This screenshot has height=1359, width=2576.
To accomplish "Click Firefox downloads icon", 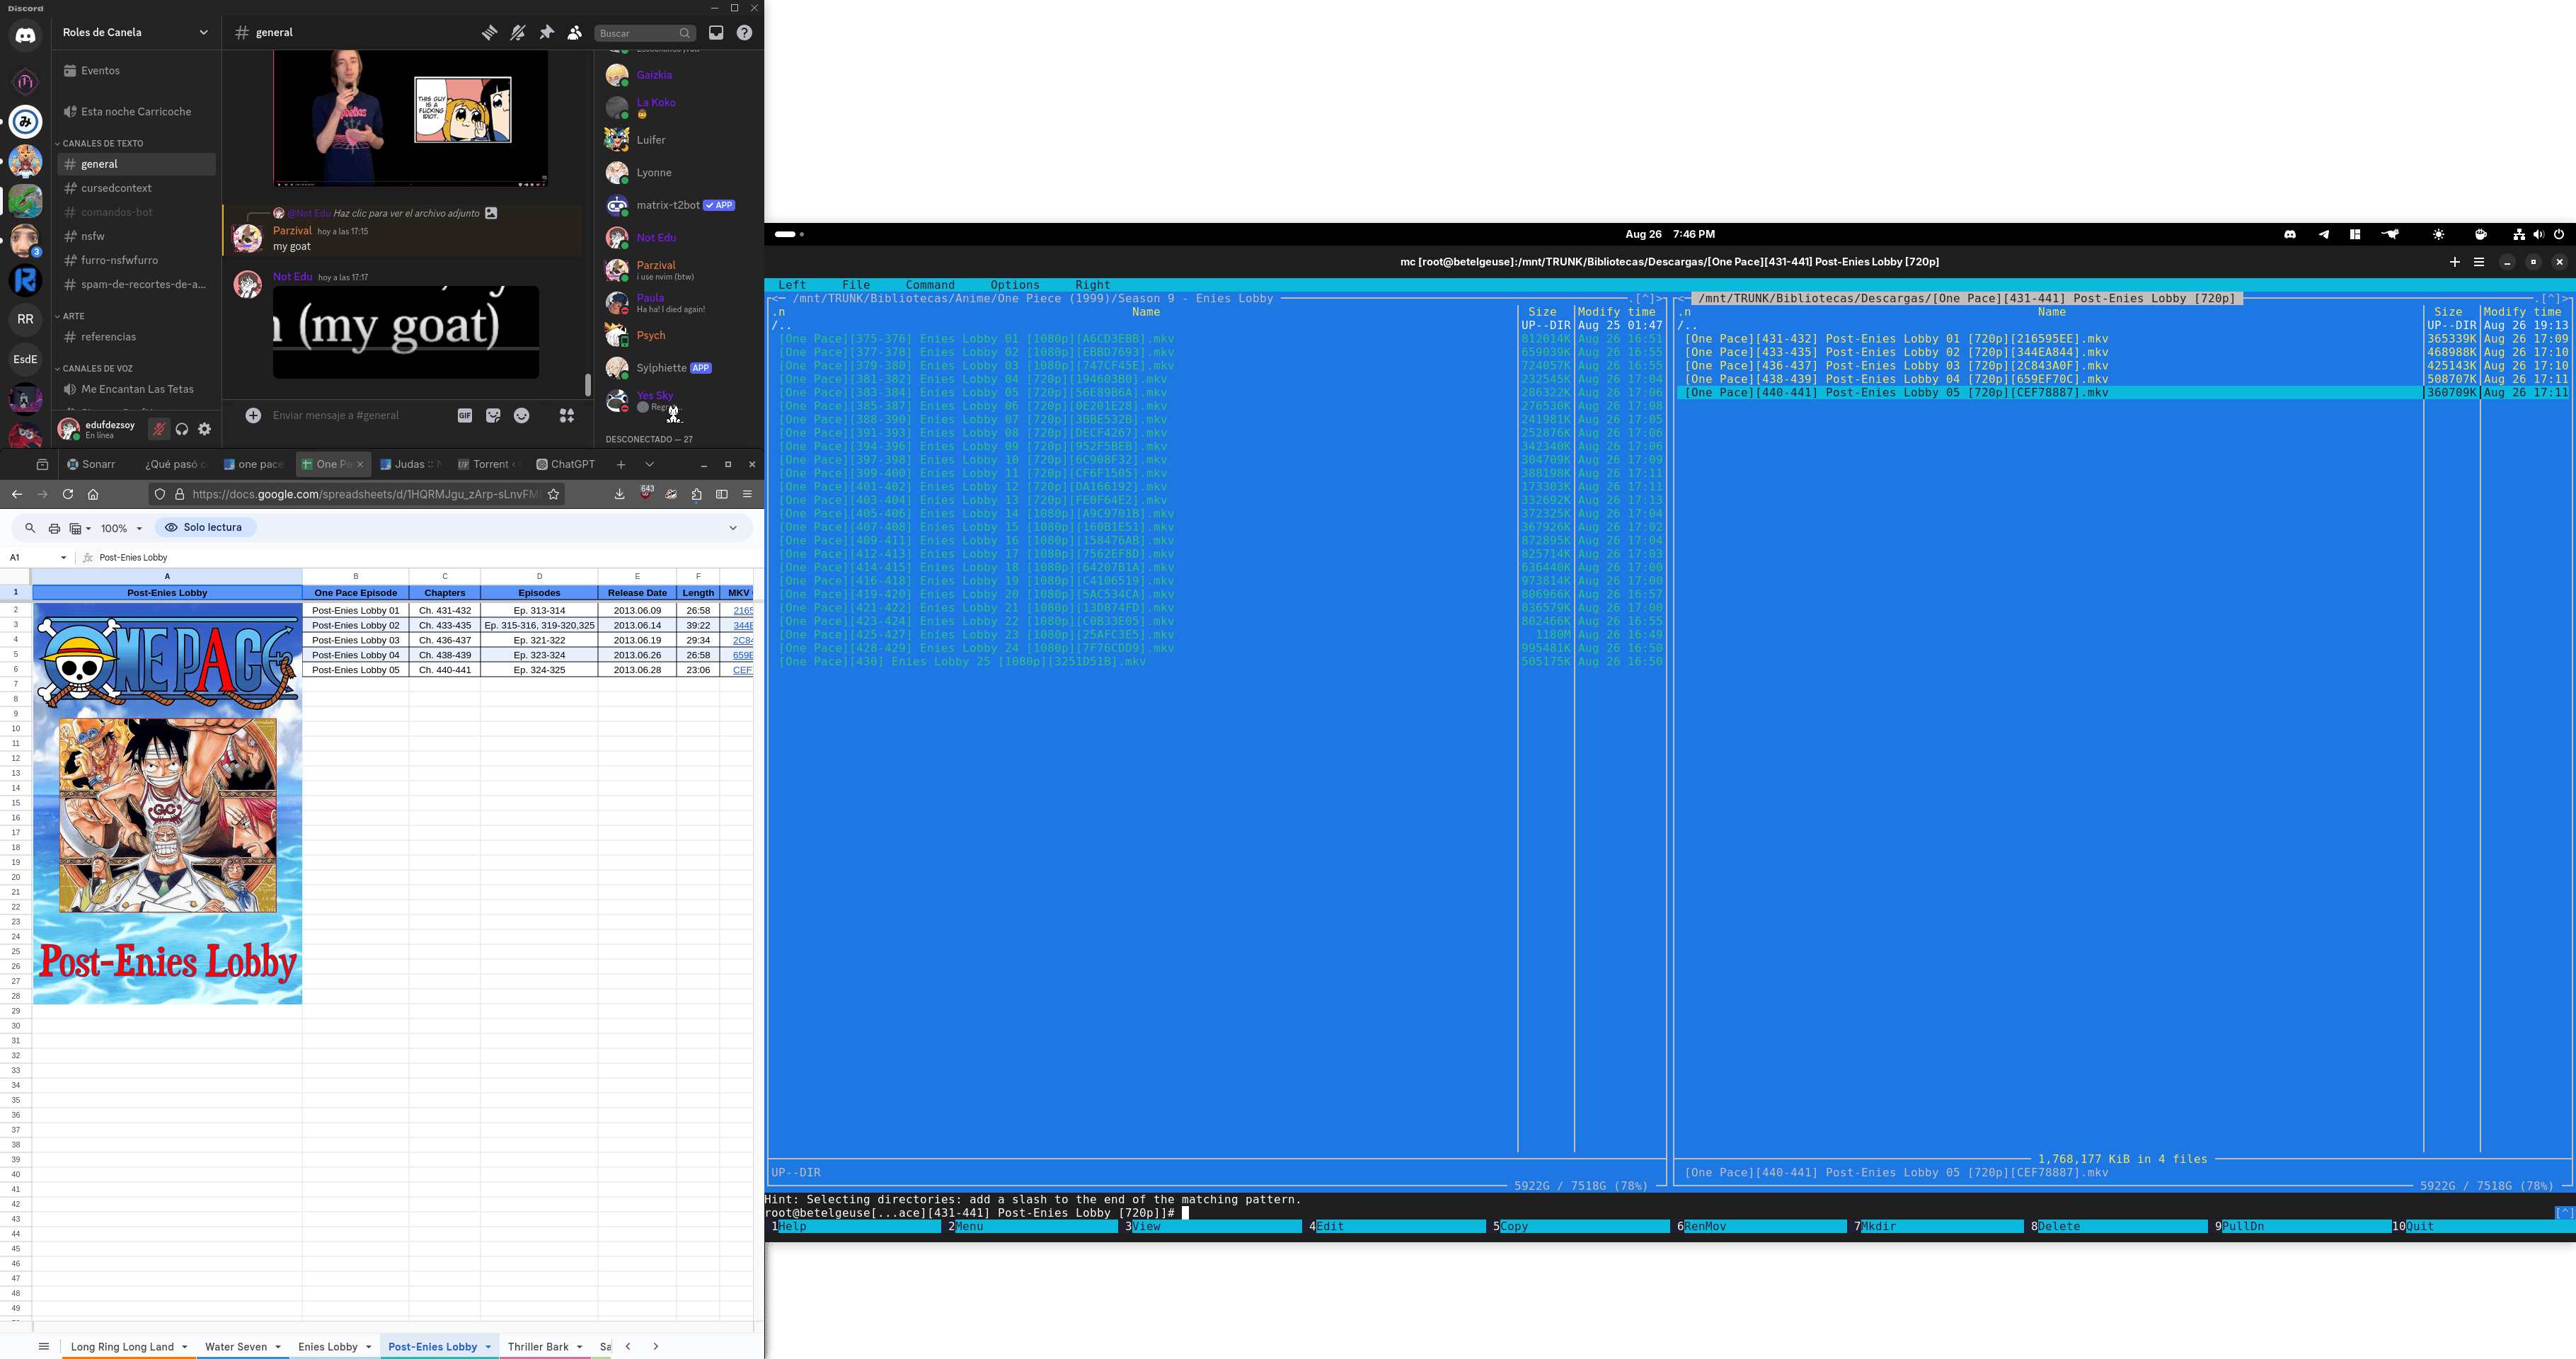I will 619,494.
